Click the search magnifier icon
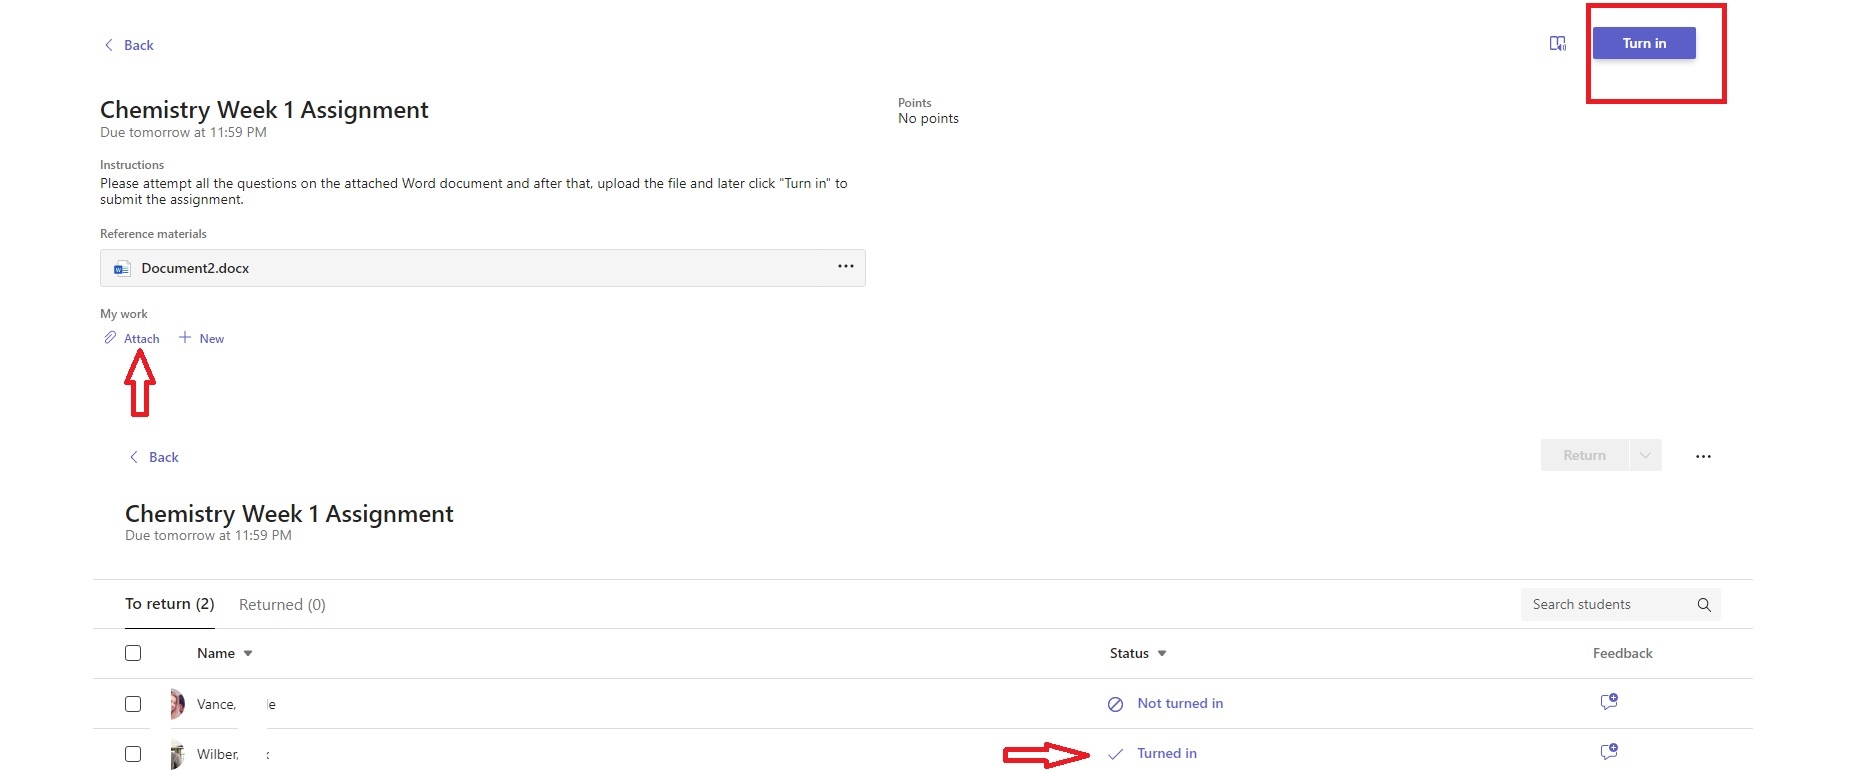Image resolution: width=1857 pixels, height=770 pixels. (x=1704, y=605)
